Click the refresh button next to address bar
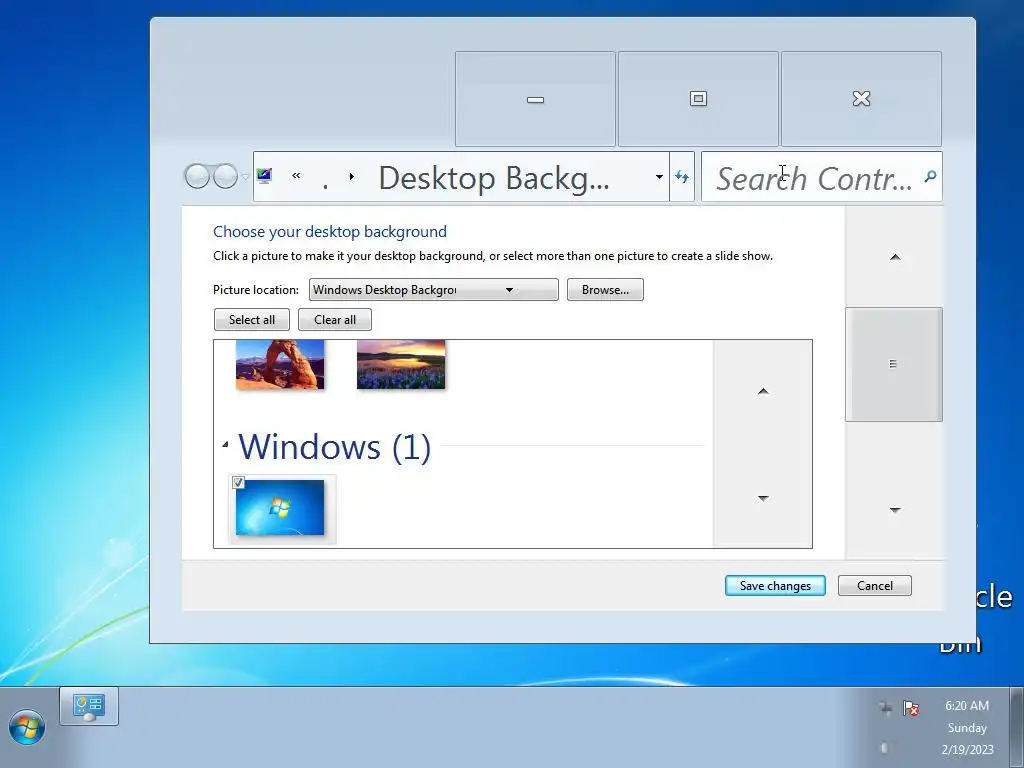Screen dimensions: 1024x768 [x=682, y=176]
